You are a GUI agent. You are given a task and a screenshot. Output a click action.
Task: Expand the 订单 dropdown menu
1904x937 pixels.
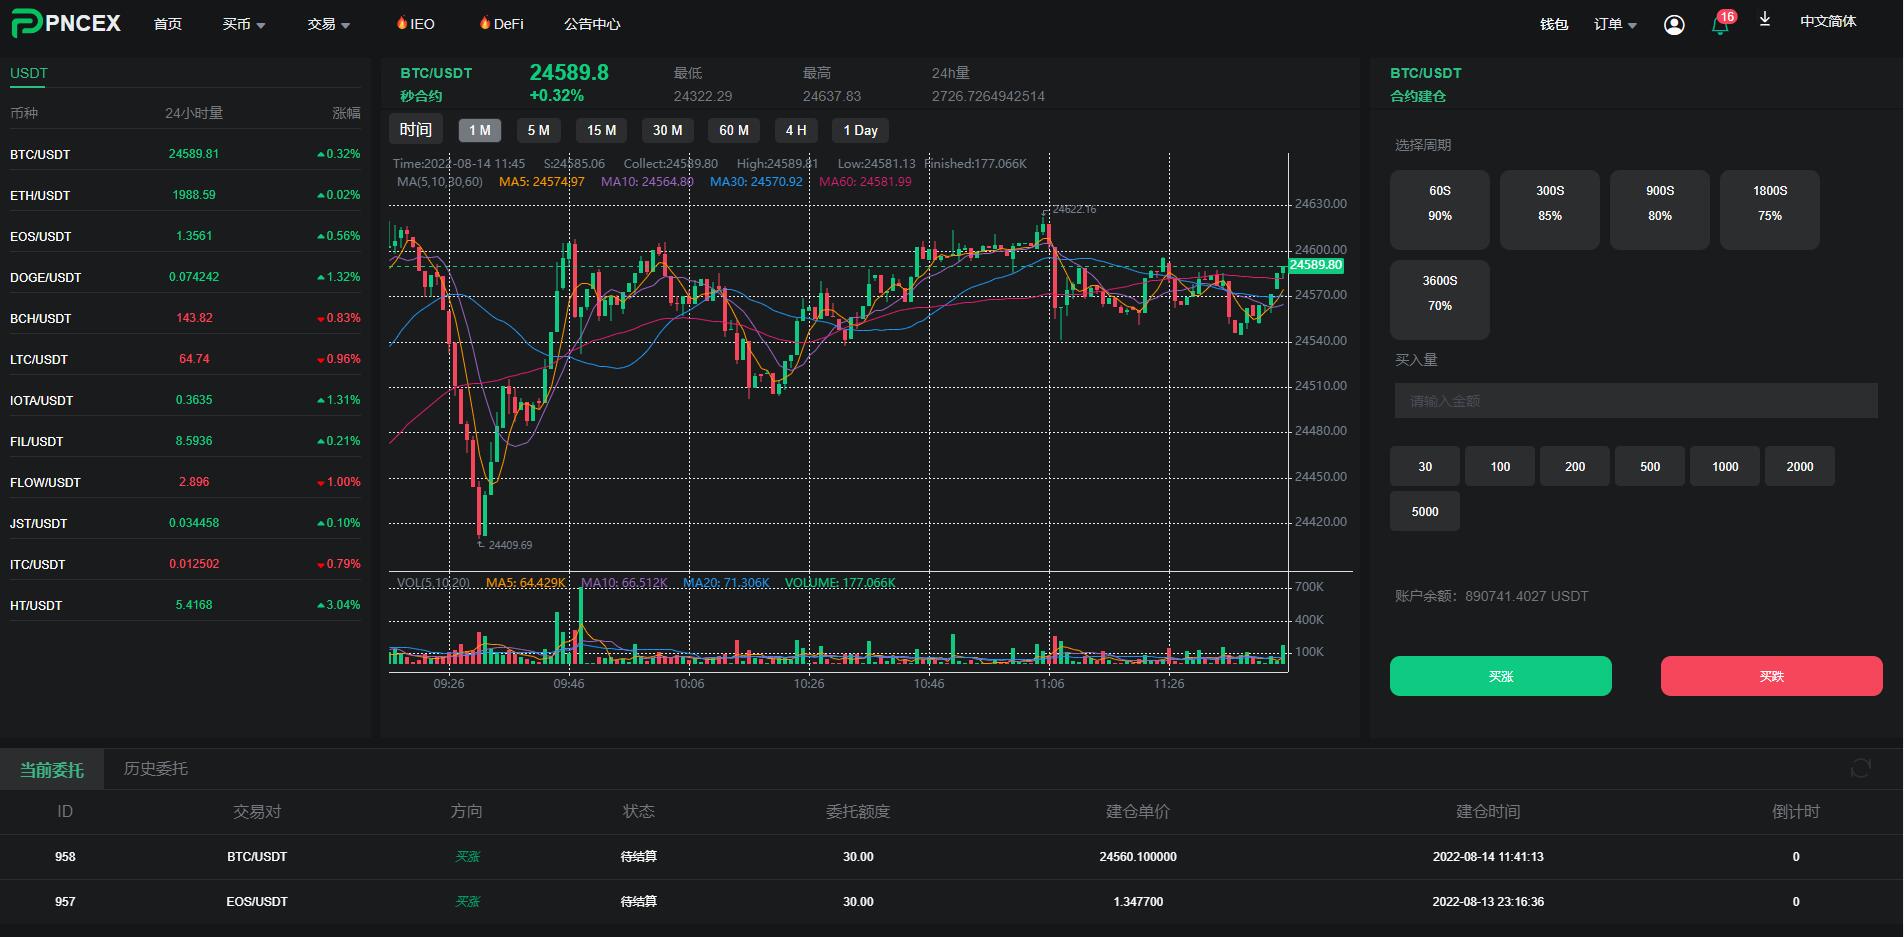pyautogui.click(x=1614, y=25)
